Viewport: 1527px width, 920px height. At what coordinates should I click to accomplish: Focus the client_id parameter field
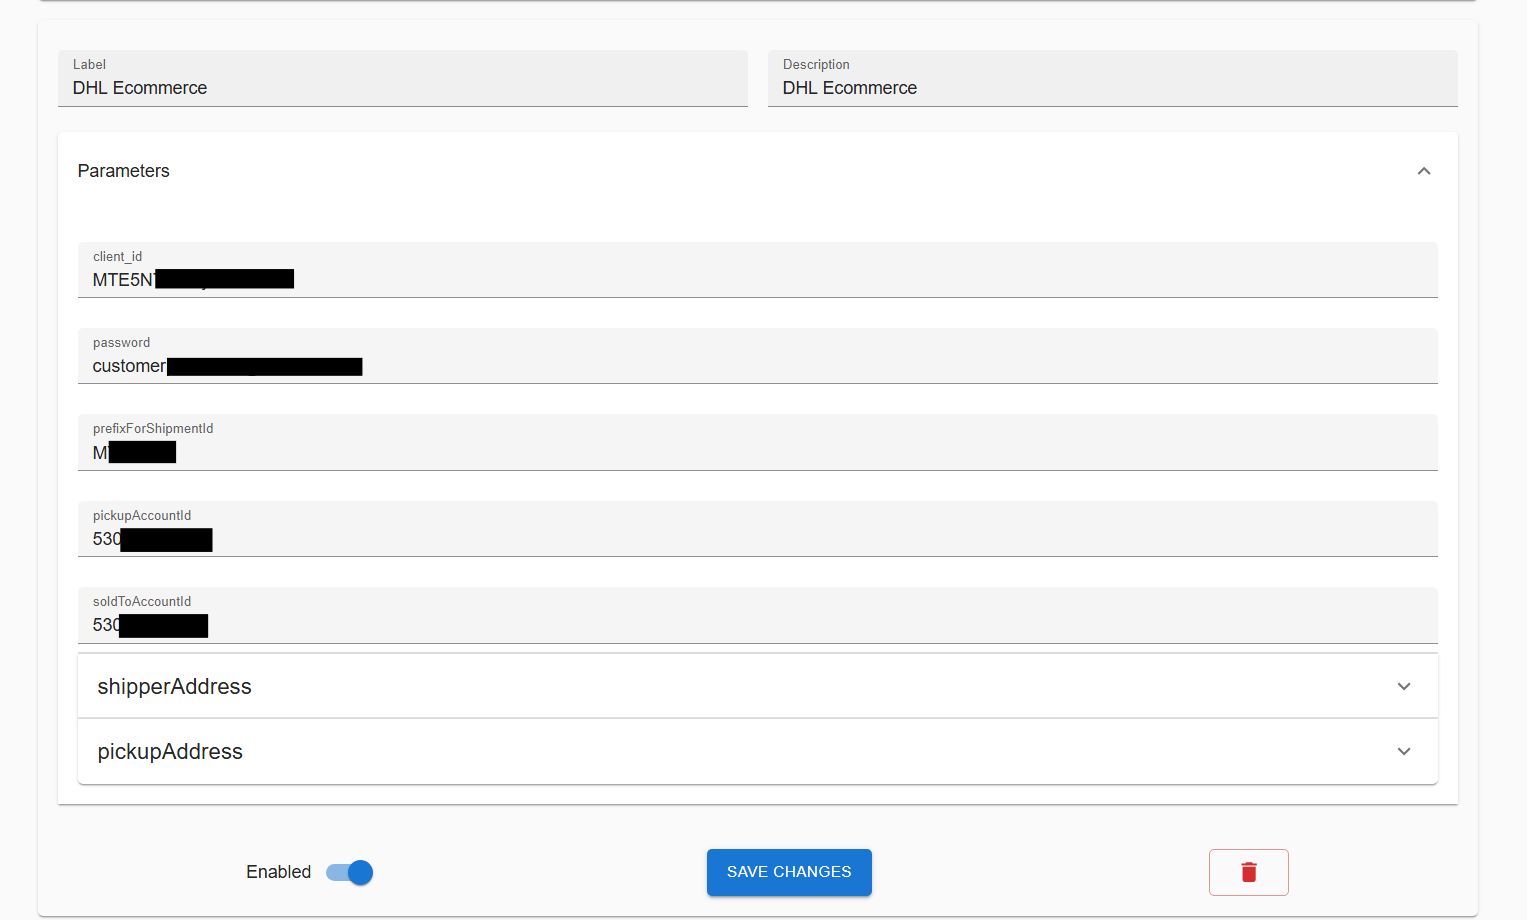(x=757, y=279)
